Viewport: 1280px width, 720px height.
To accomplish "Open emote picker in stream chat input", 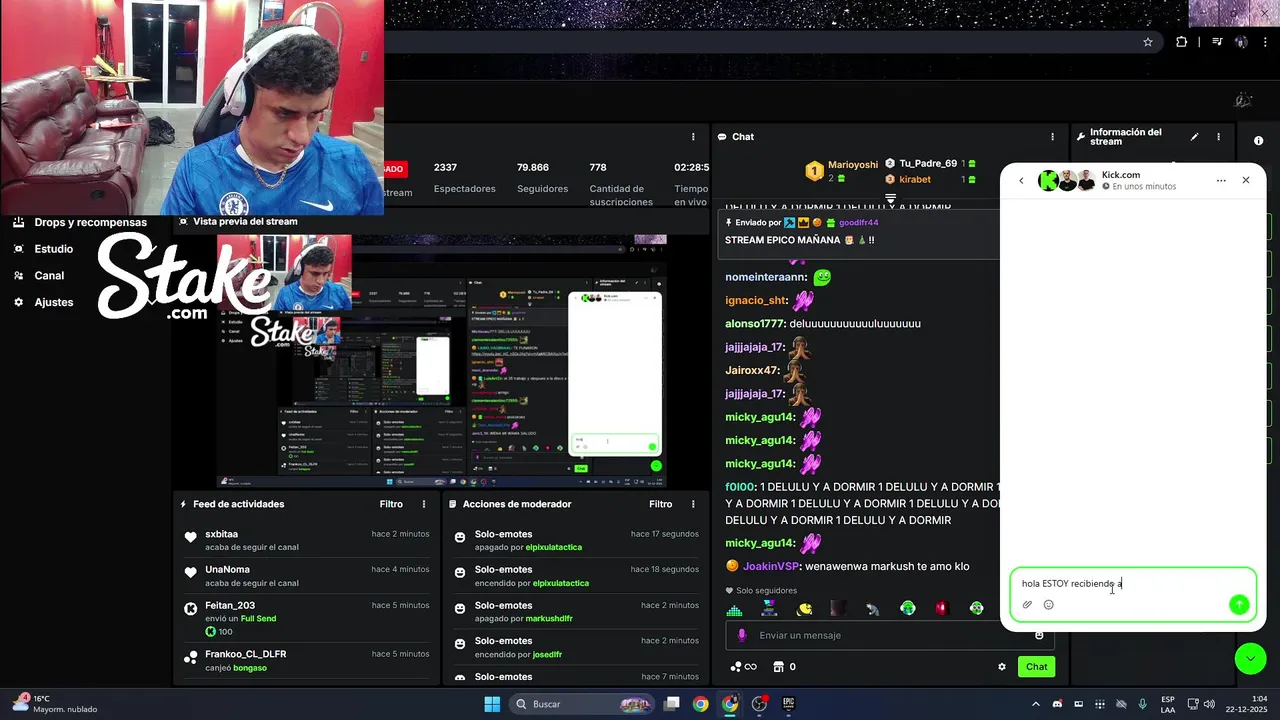I will click(x=1039, y=635).
